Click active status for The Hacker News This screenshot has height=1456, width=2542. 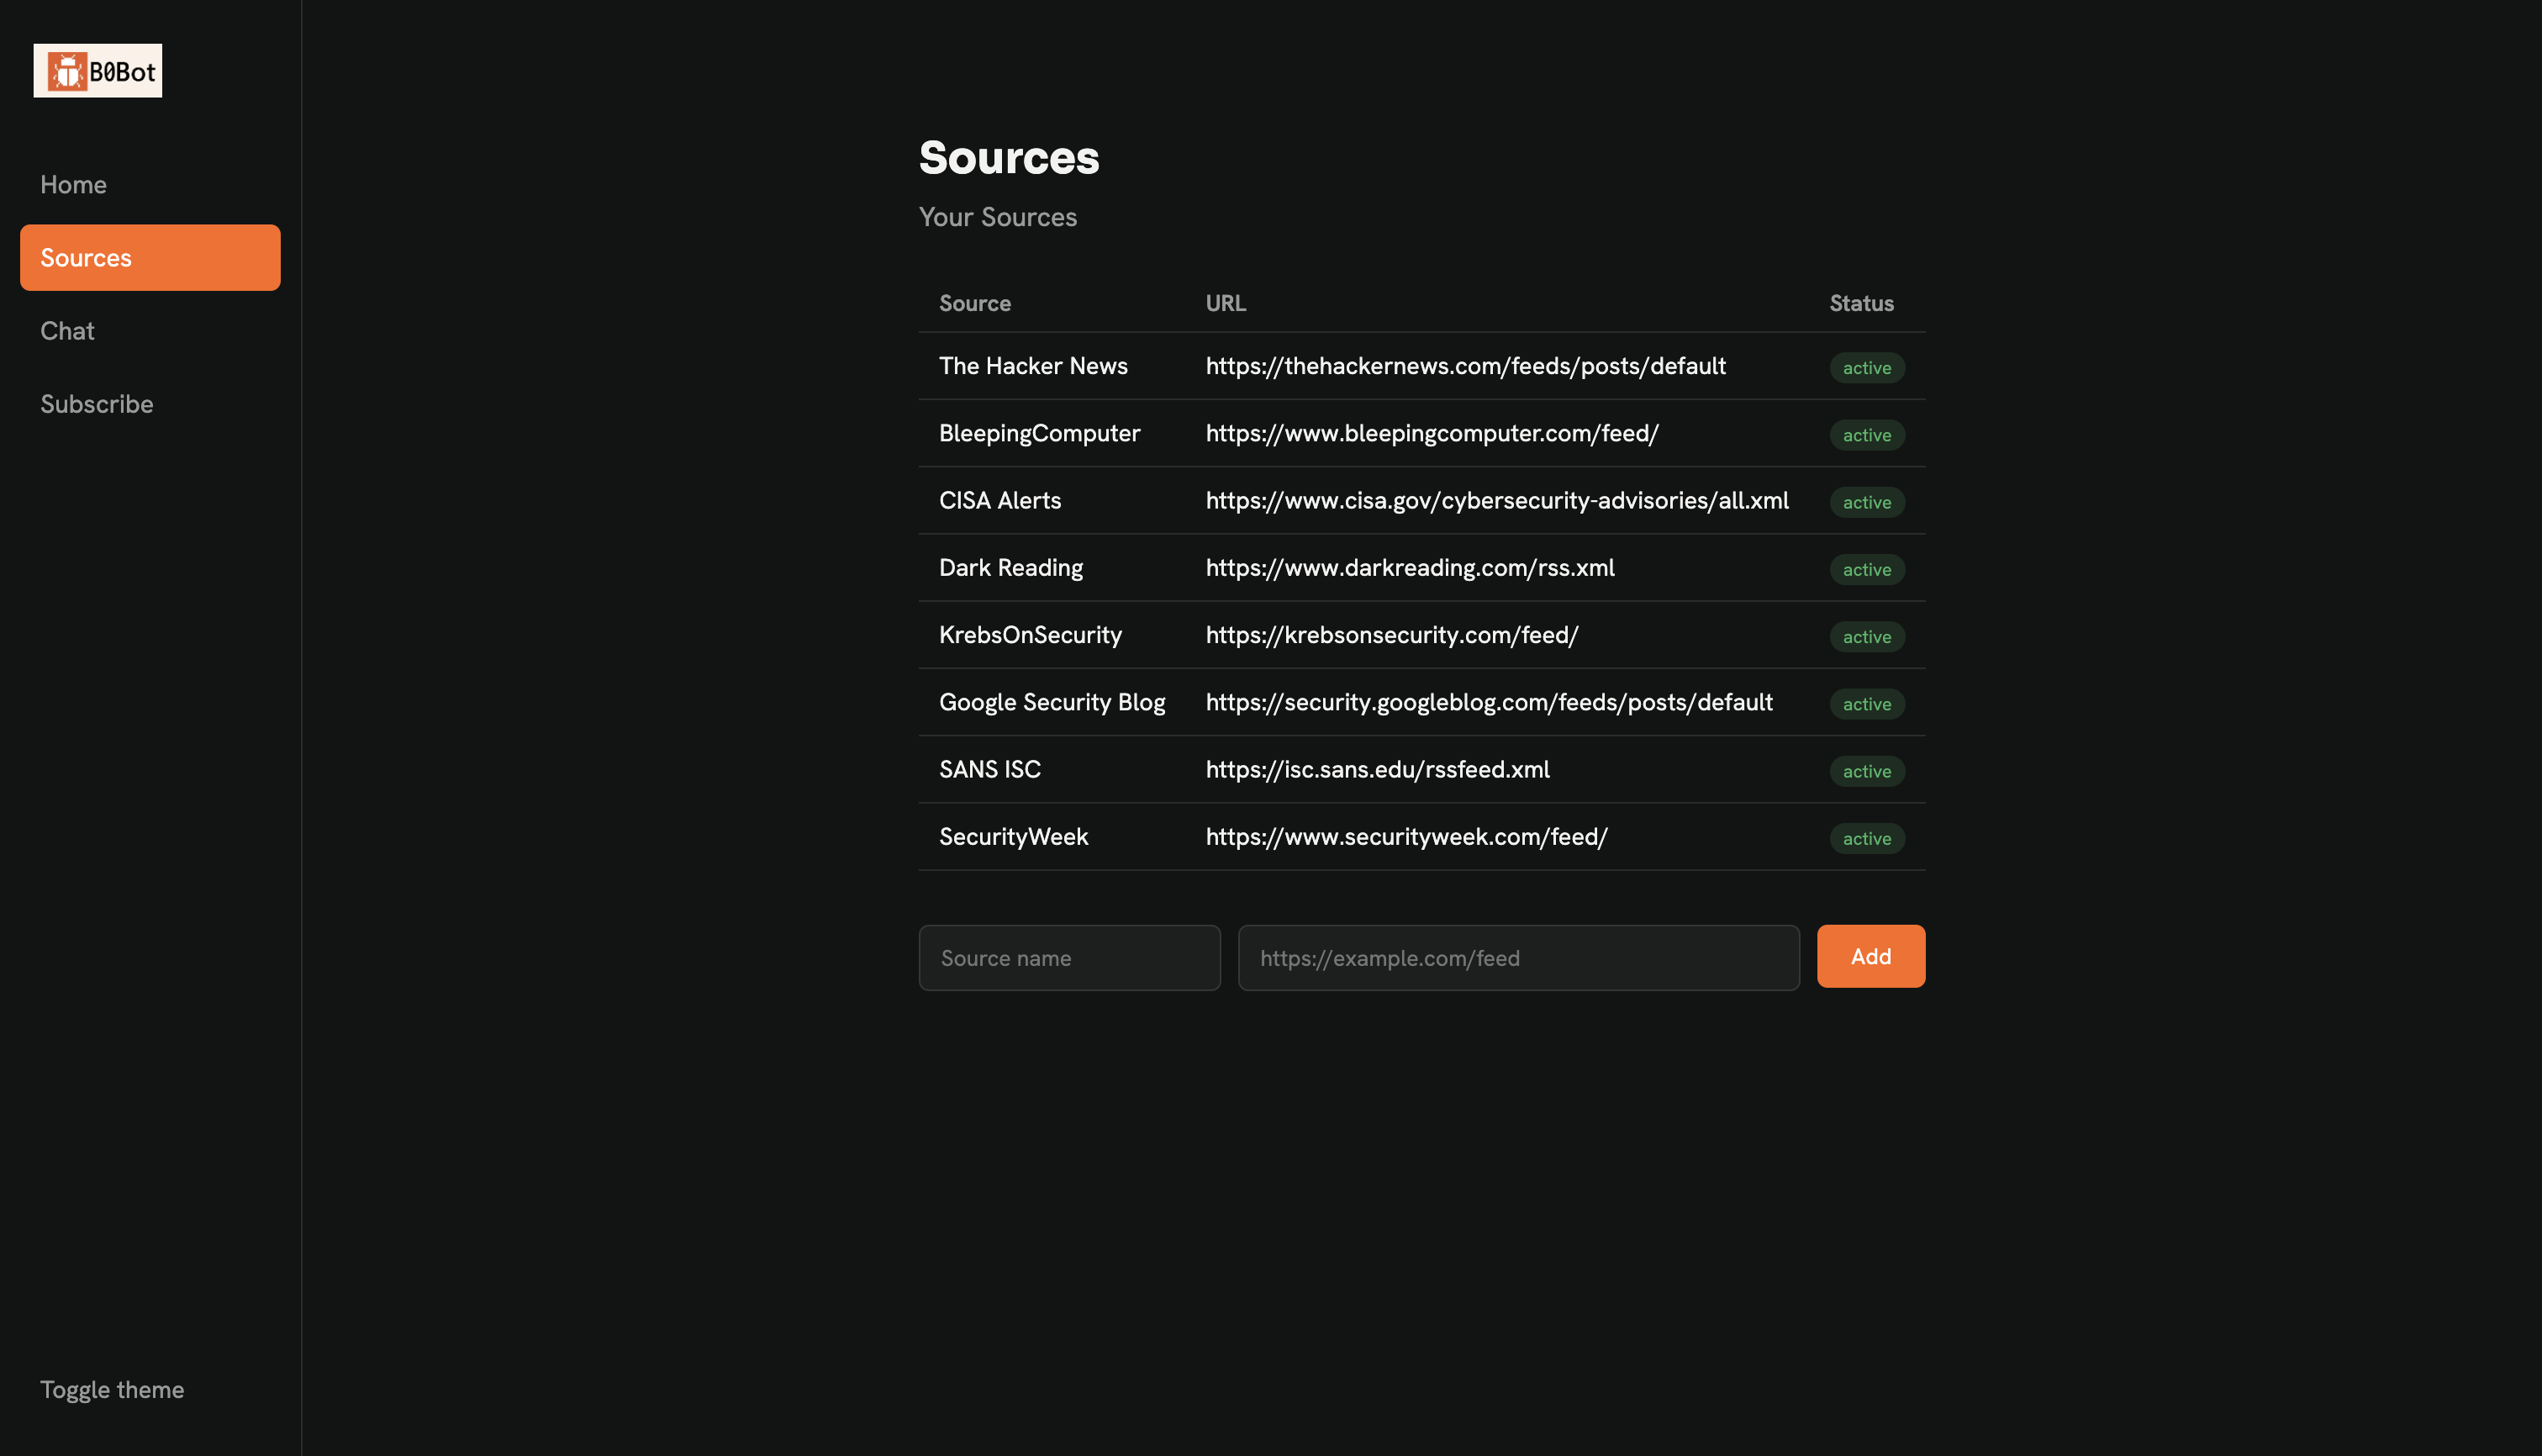[x=1867, y=368]
